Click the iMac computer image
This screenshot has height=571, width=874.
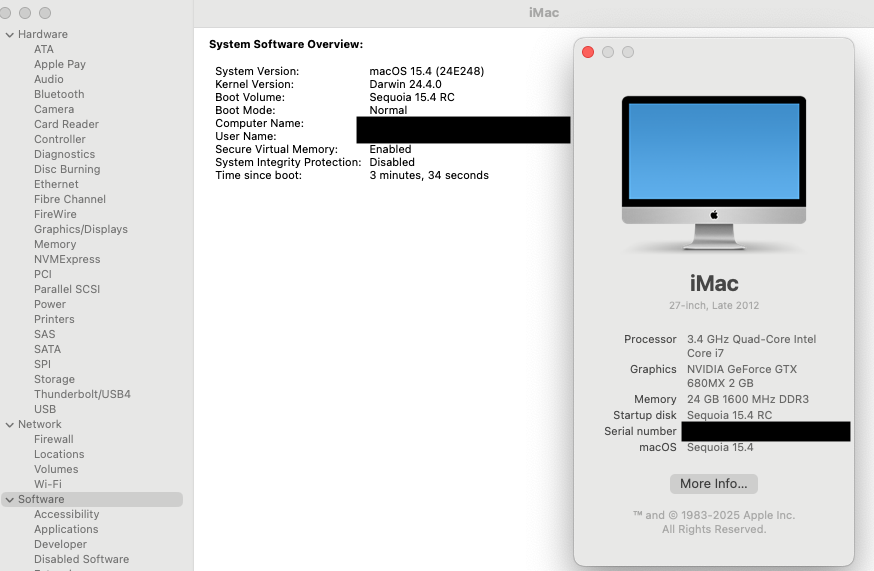point(714,173)
